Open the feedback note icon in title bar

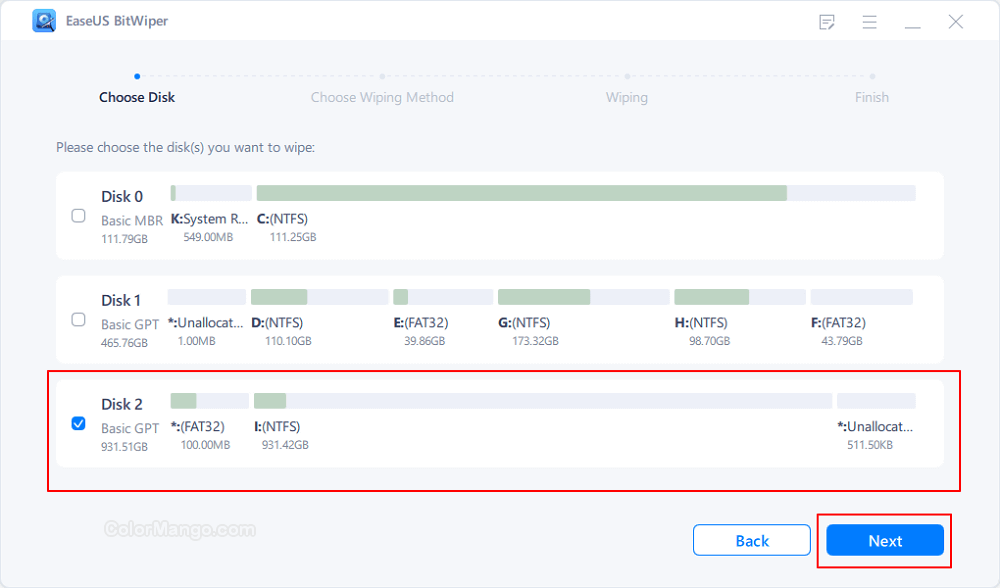click(x=827, y=22)
